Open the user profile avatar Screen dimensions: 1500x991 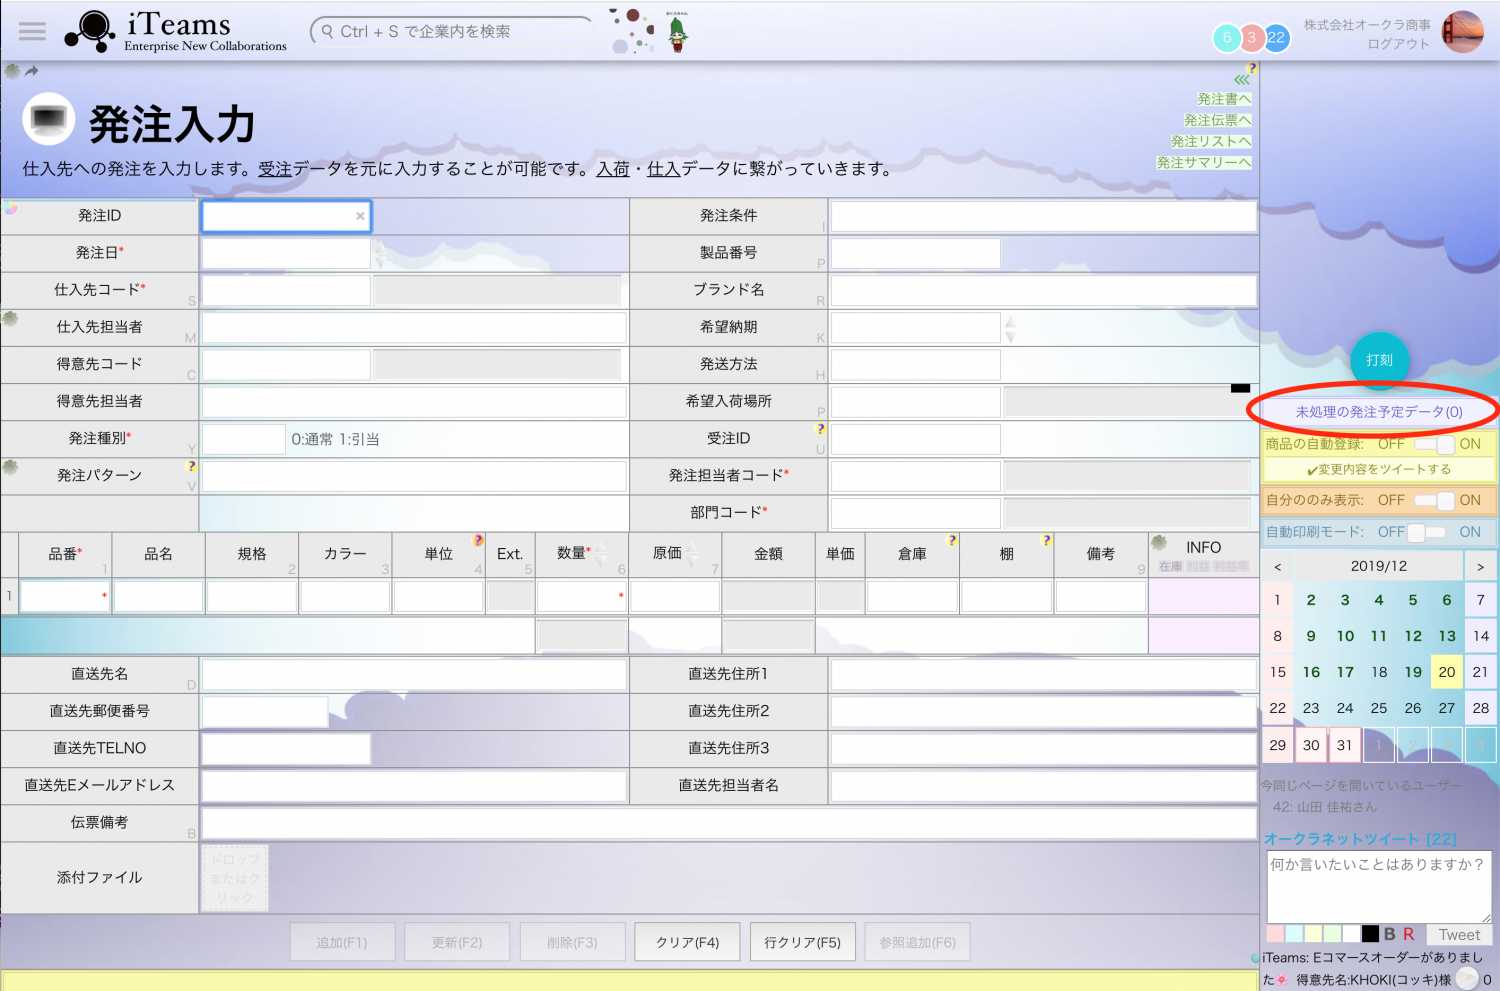point(1462,32)
